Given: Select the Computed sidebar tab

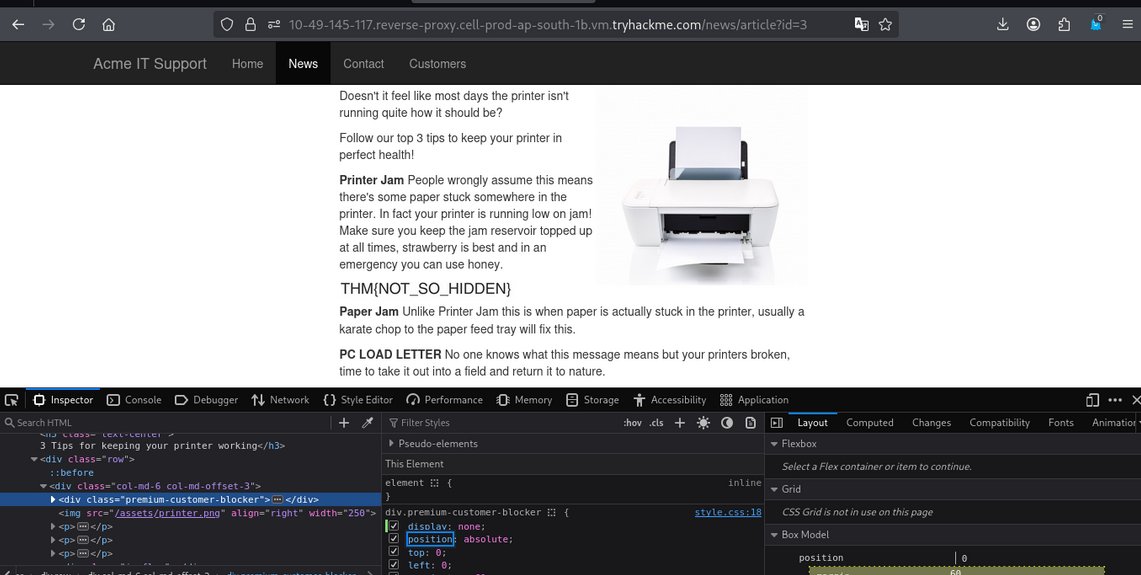Looking at the screenshot, I should click(x=870, y=423).
